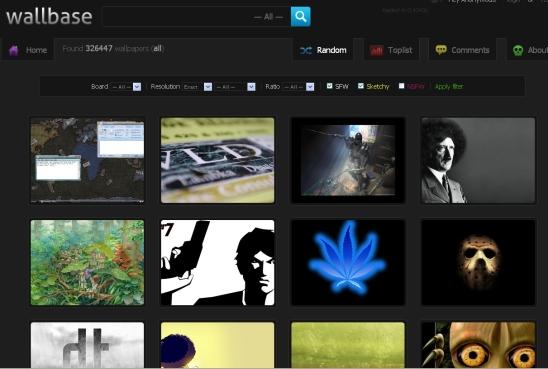
Task: Open the Comments tab
Action: coord(462,50)
